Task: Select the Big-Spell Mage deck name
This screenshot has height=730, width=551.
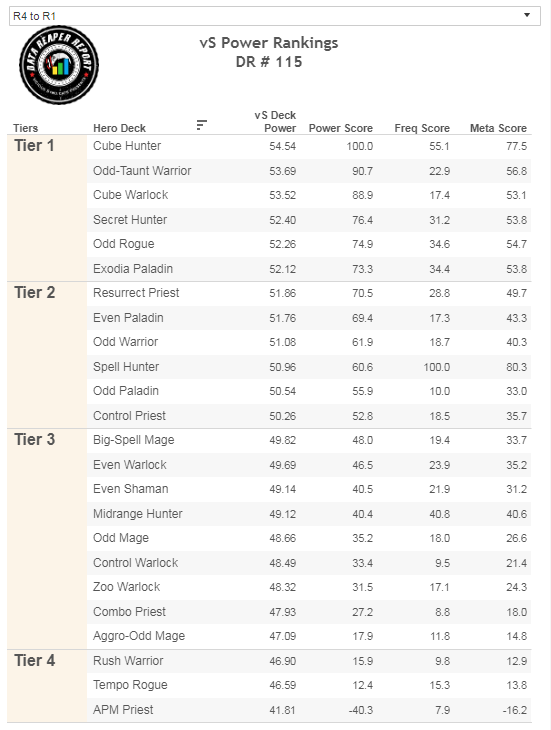Action: tap(134, 440)
